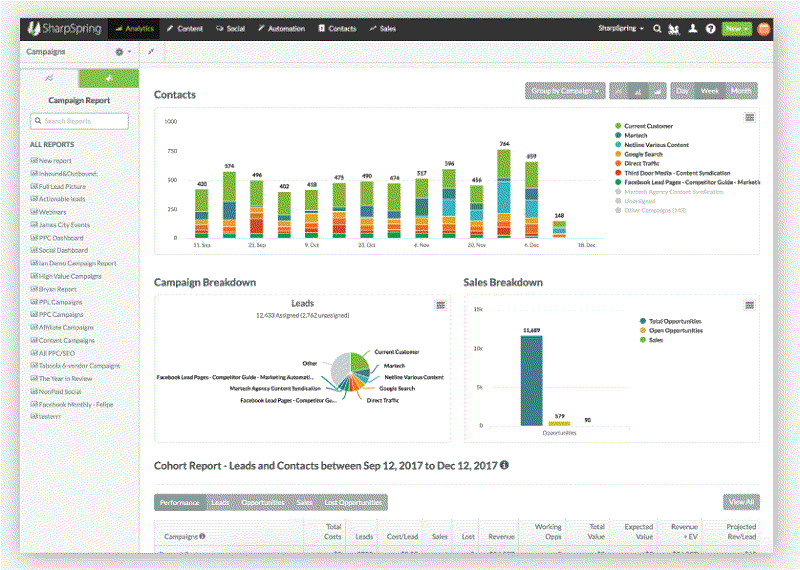Click the Cohort Report info icon
The width and height of the screenshot is (800, 570).
[x=504, y=465]
